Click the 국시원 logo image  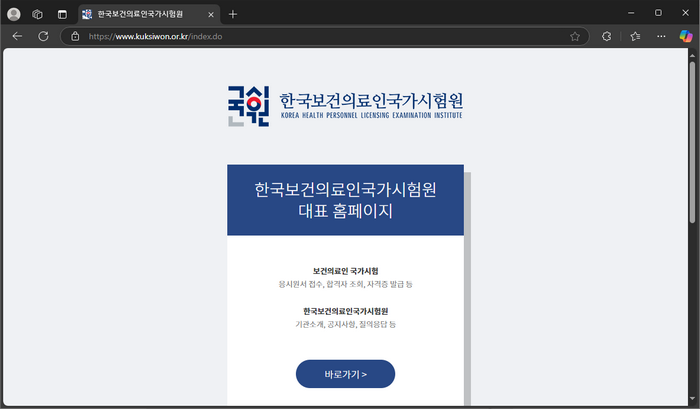point(249,106)
